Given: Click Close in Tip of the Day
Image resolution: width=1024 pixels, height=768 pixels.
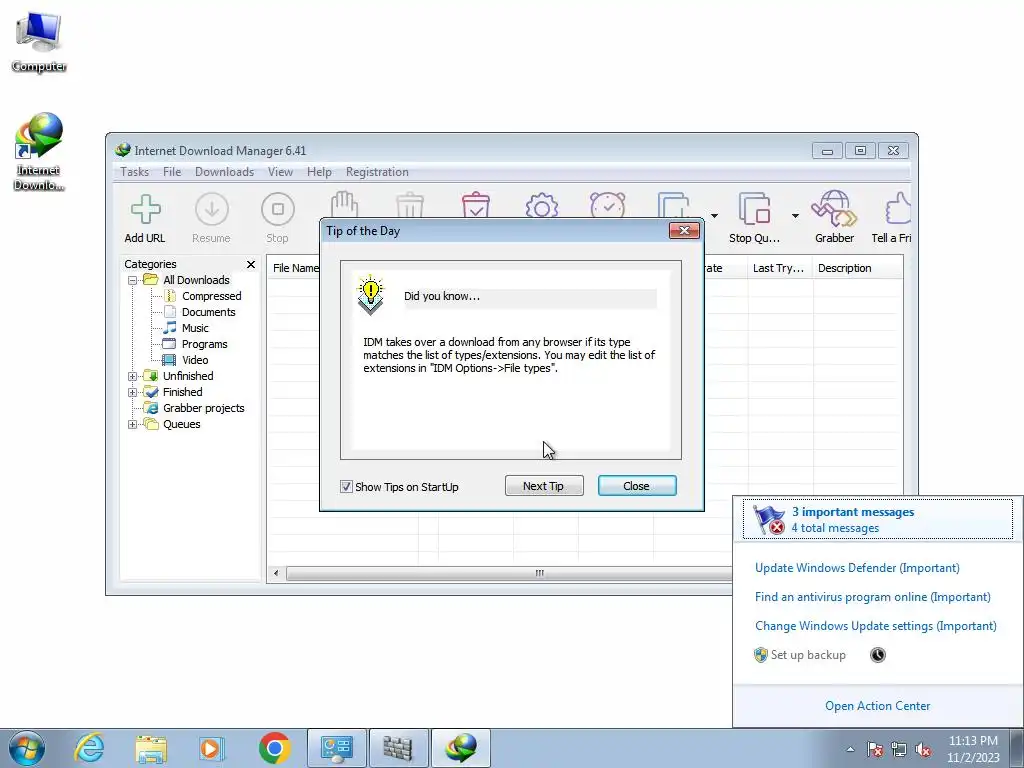Looking at the screenshot, I should click(637, 486).
